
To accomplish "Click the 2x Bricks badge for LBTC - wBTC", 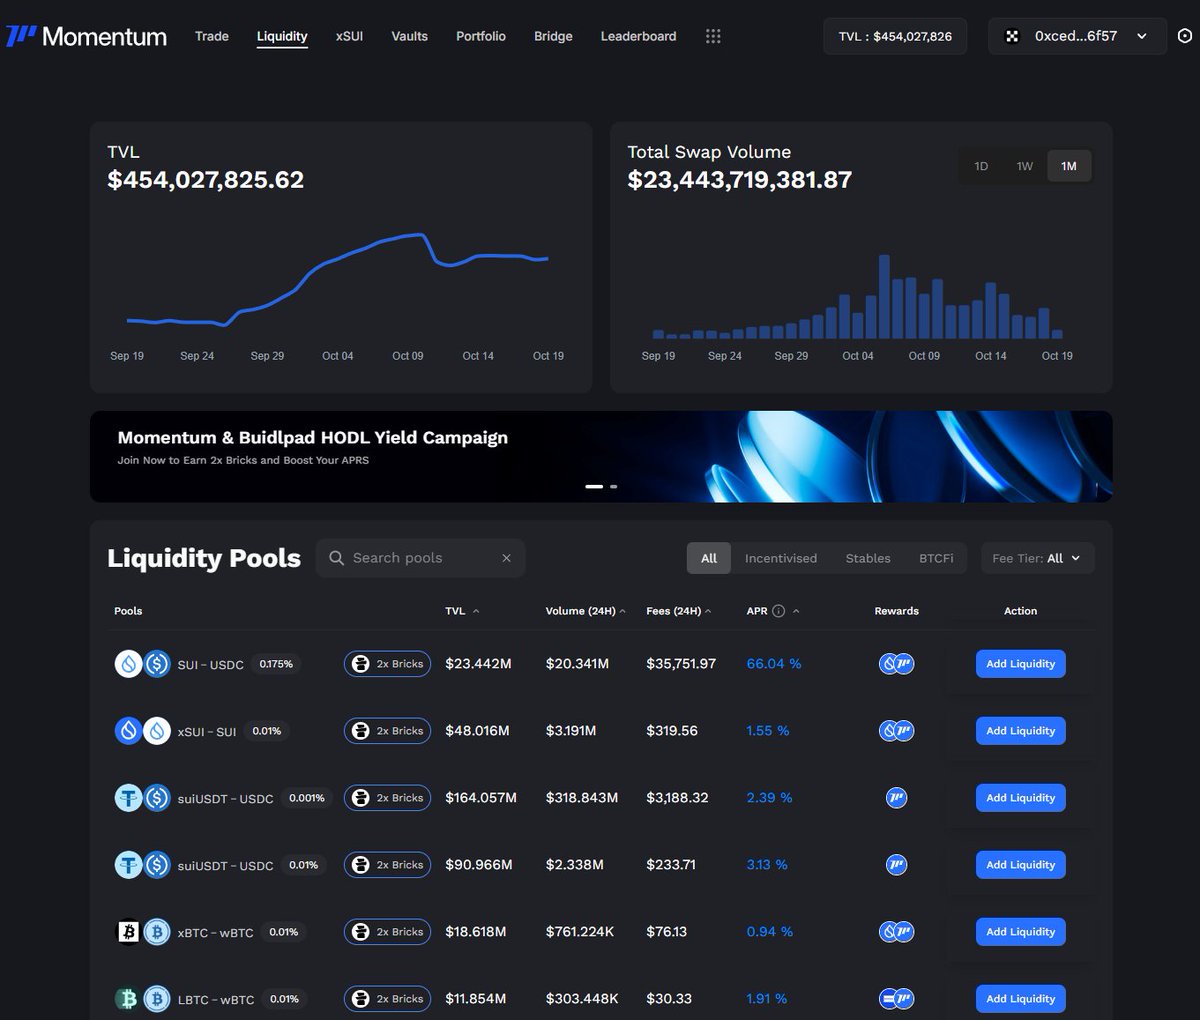I will (x=388, y=999).
